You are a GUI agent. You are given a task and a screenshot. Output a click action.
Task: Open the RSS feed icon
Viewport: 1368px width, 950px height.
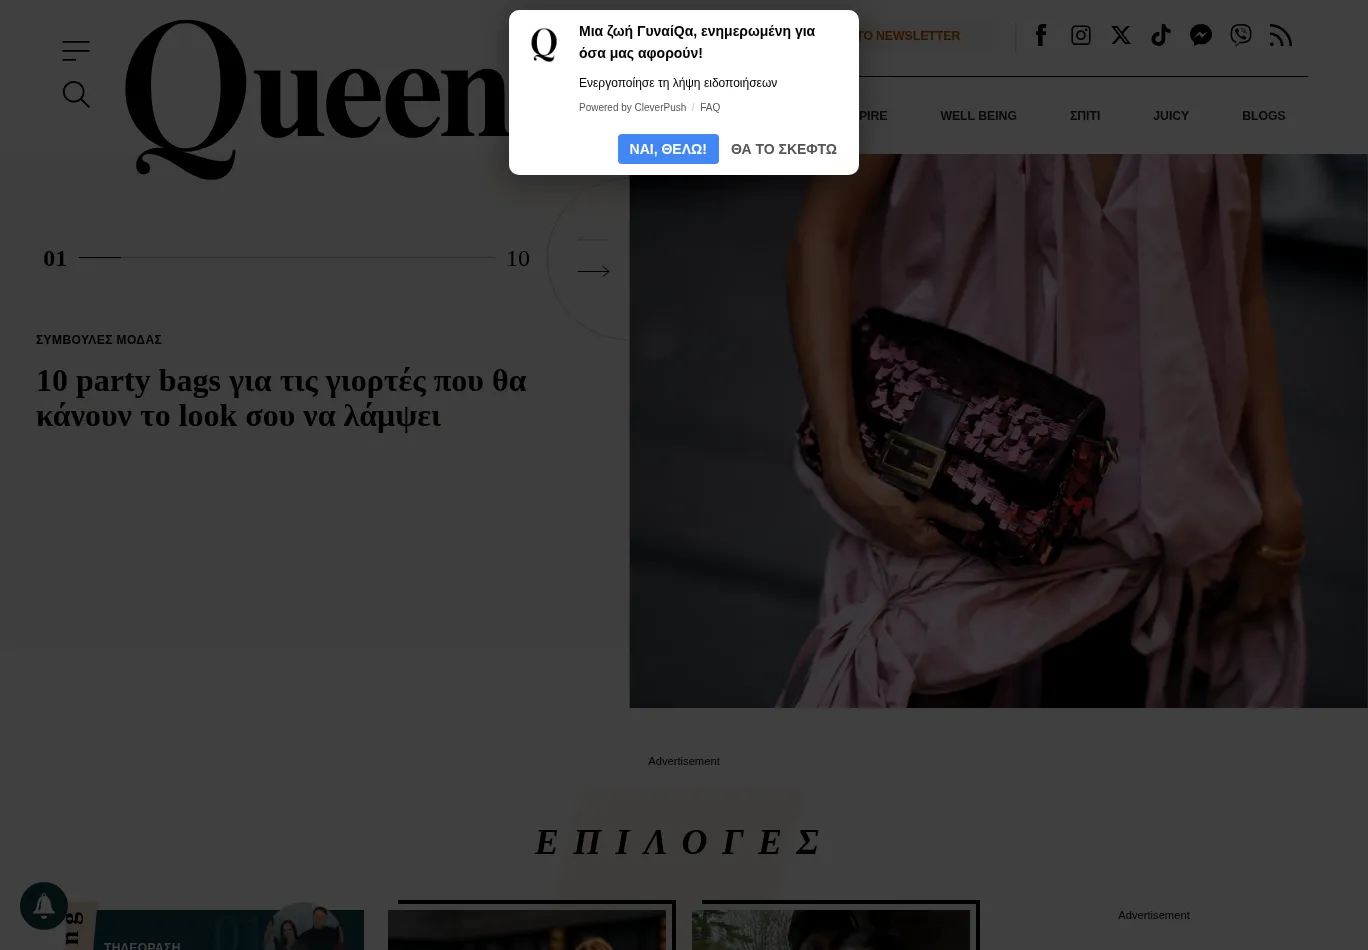pyautogui.click(x=1281, y=35)
